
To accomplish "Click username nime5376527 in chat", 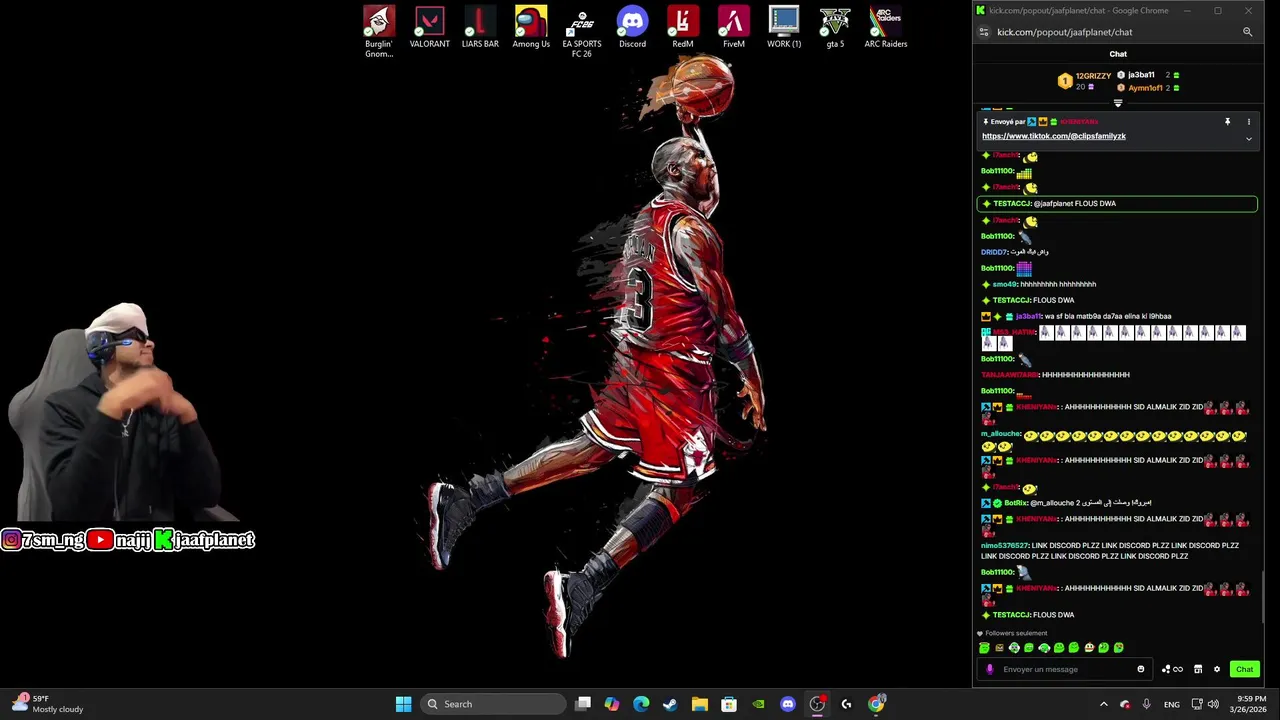I will tap(1005, 546).
